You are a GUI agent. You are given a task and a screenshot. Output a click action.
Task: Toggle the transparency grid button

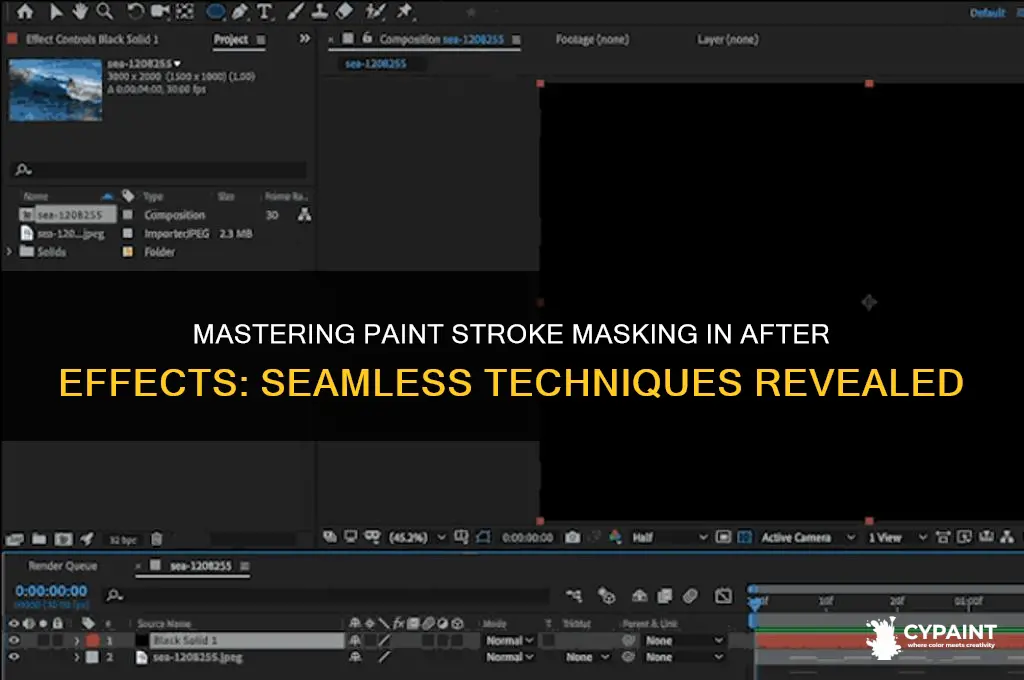tap(744, 537)
